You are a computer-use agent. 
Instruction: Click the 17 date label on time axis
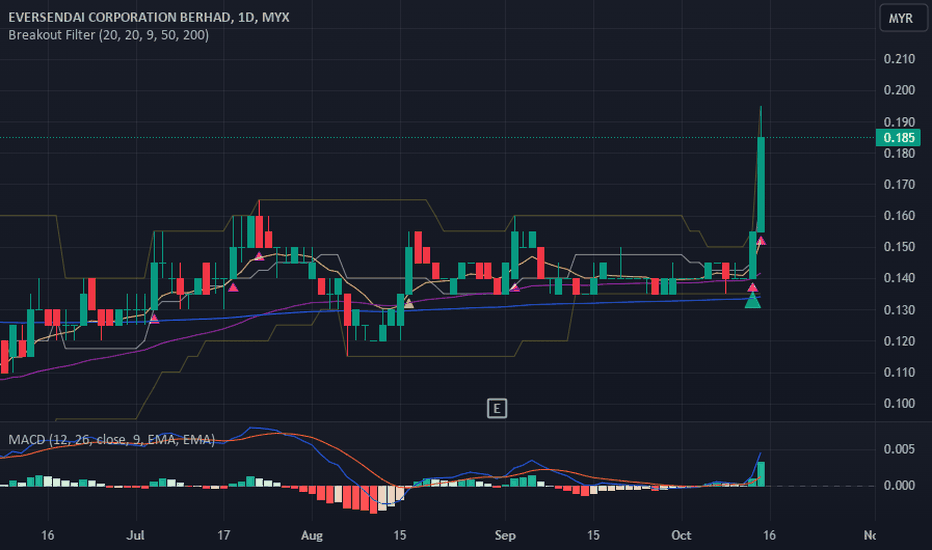pyautogui.click(x=223, y=535)
